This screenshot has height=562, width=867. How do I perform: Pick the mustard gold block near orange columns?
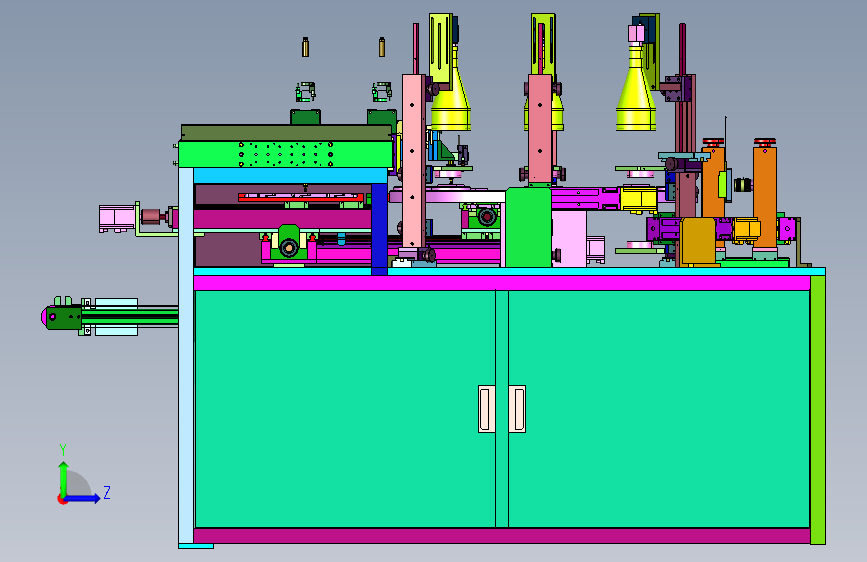[698, 241]
